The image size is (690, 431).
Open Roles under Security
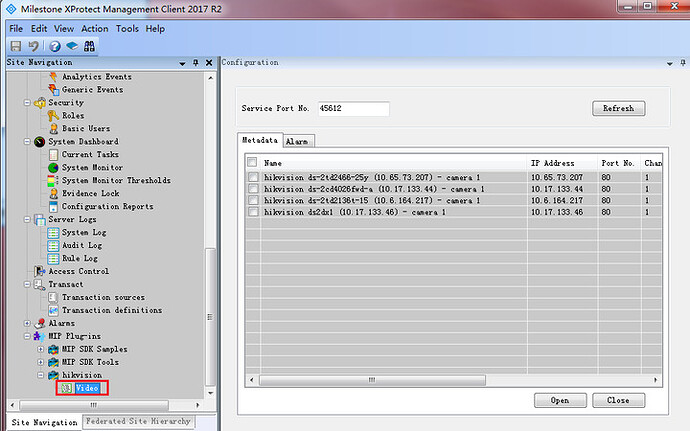74,115
